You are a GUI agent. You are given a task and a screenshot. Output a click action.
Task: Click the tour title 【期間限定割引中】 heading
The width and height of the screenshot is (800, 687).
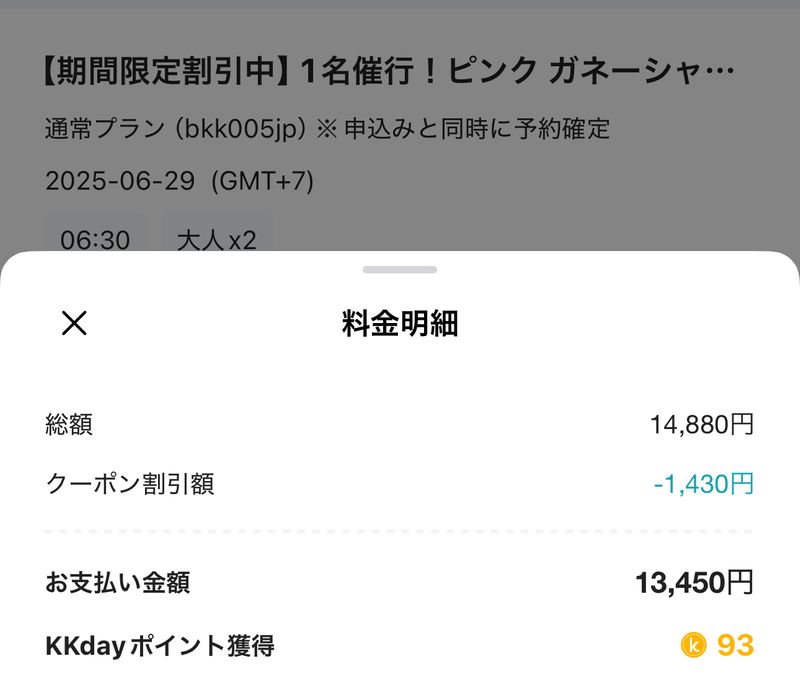pos(390,73)
